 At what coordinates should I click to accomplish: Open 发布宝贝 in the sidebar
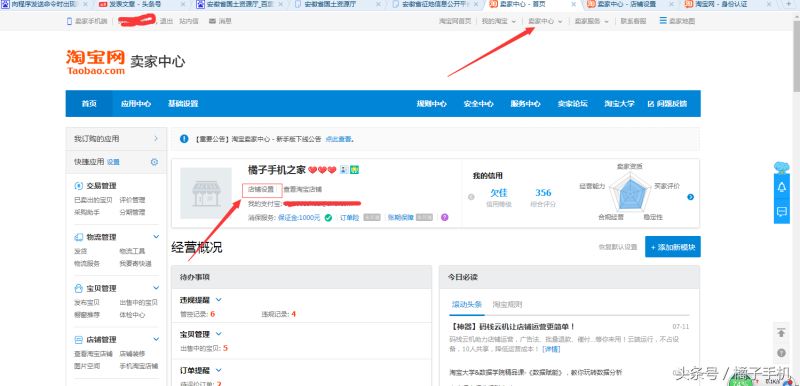(87, 302)
